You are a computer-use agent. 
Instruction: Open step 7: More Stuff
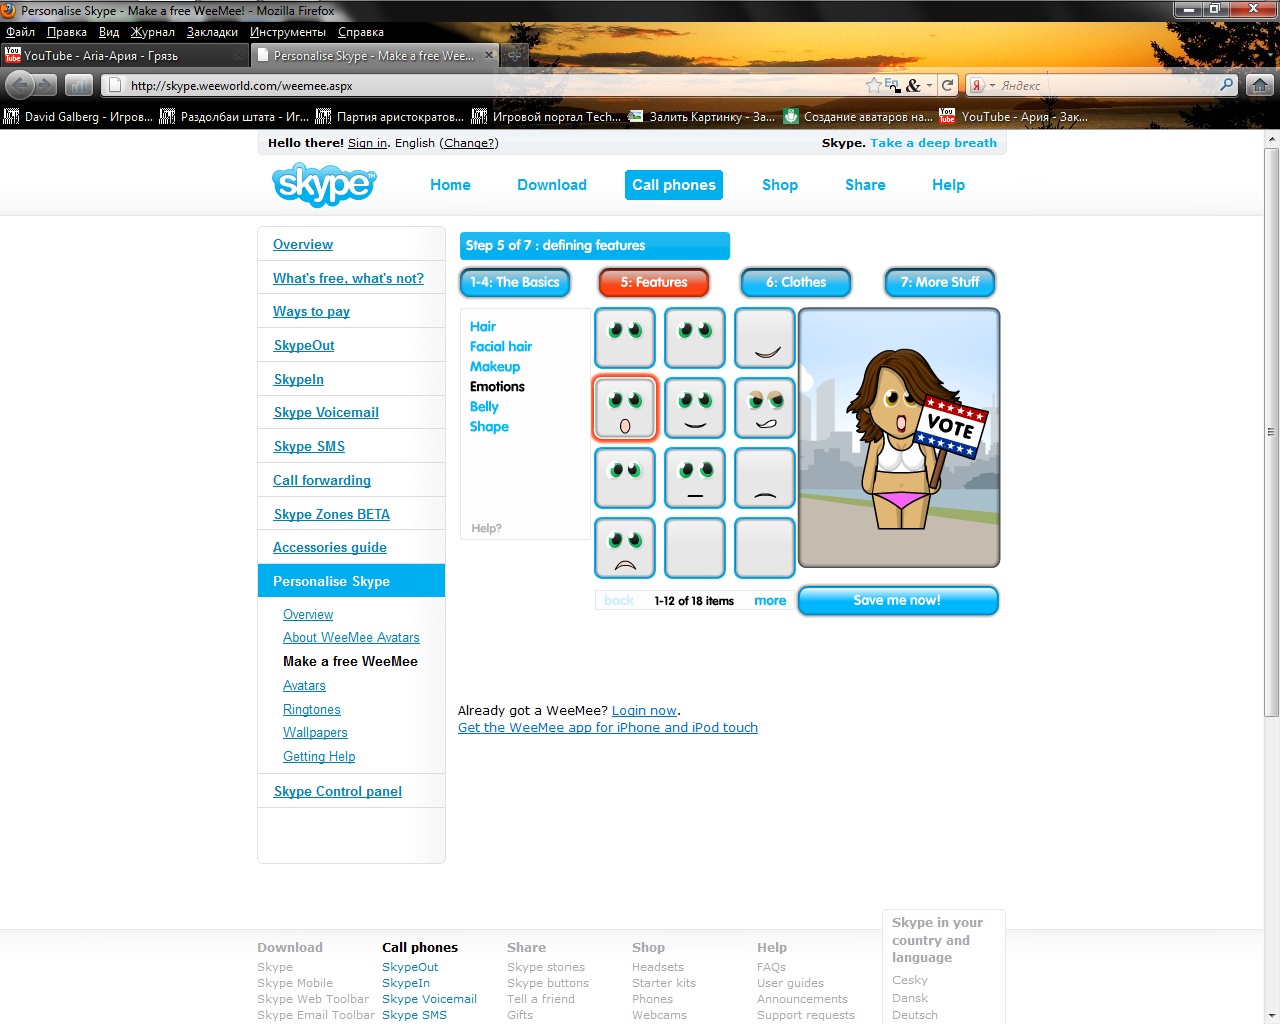pyautogui.click(x=940, y=283)
